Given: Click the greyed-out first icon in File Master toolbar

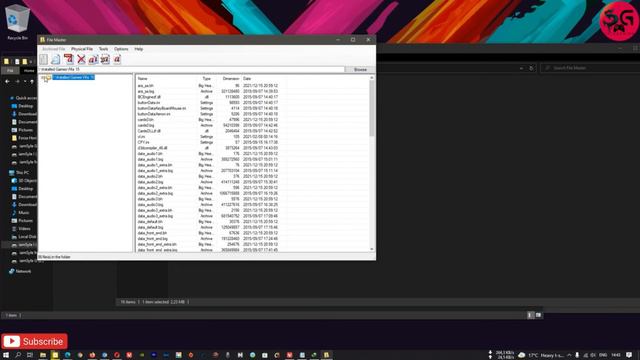Looking at the screenshot, I should [43, 59].
